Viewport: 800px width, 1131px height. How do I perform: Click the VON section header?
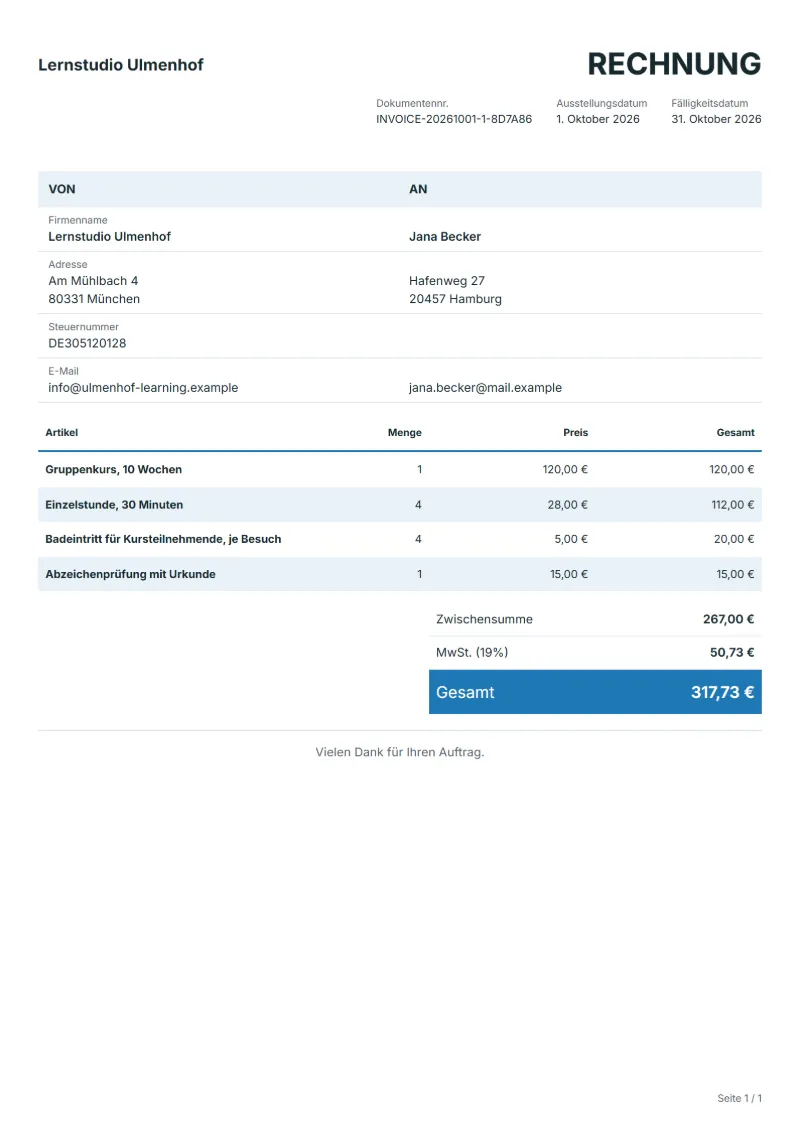[x=62, y=189]
